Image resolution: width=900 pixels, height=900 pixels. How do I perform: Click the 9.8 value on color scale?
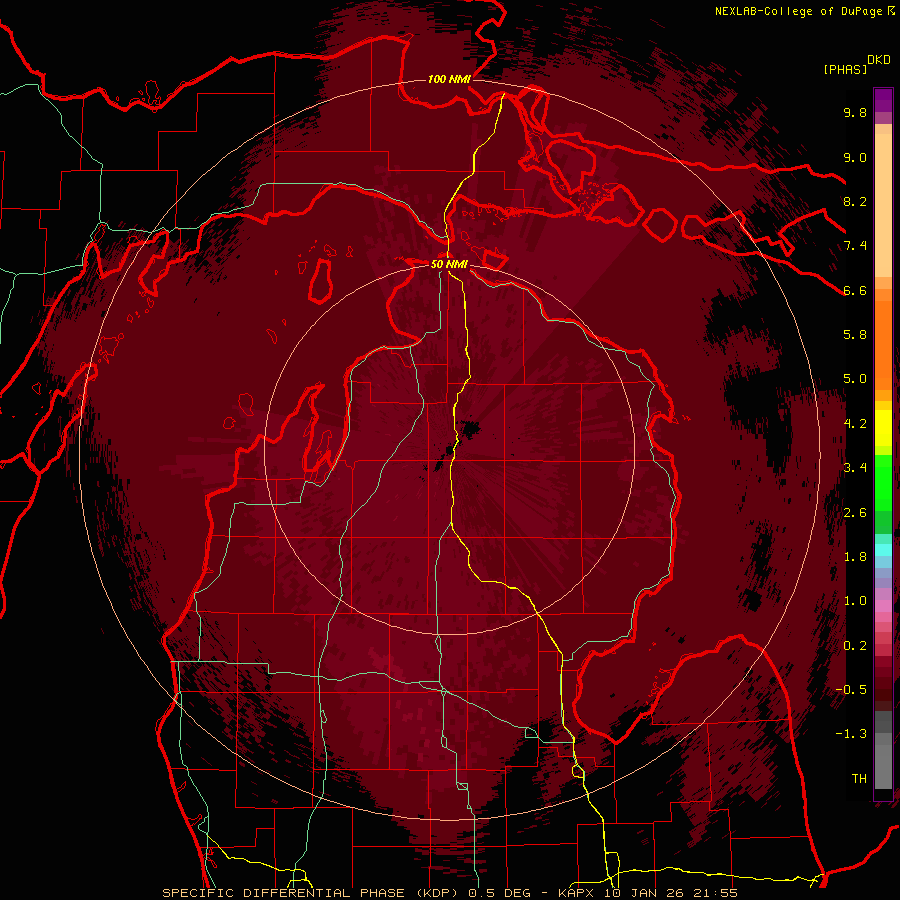pyautogui.click(x=855, y=113)
